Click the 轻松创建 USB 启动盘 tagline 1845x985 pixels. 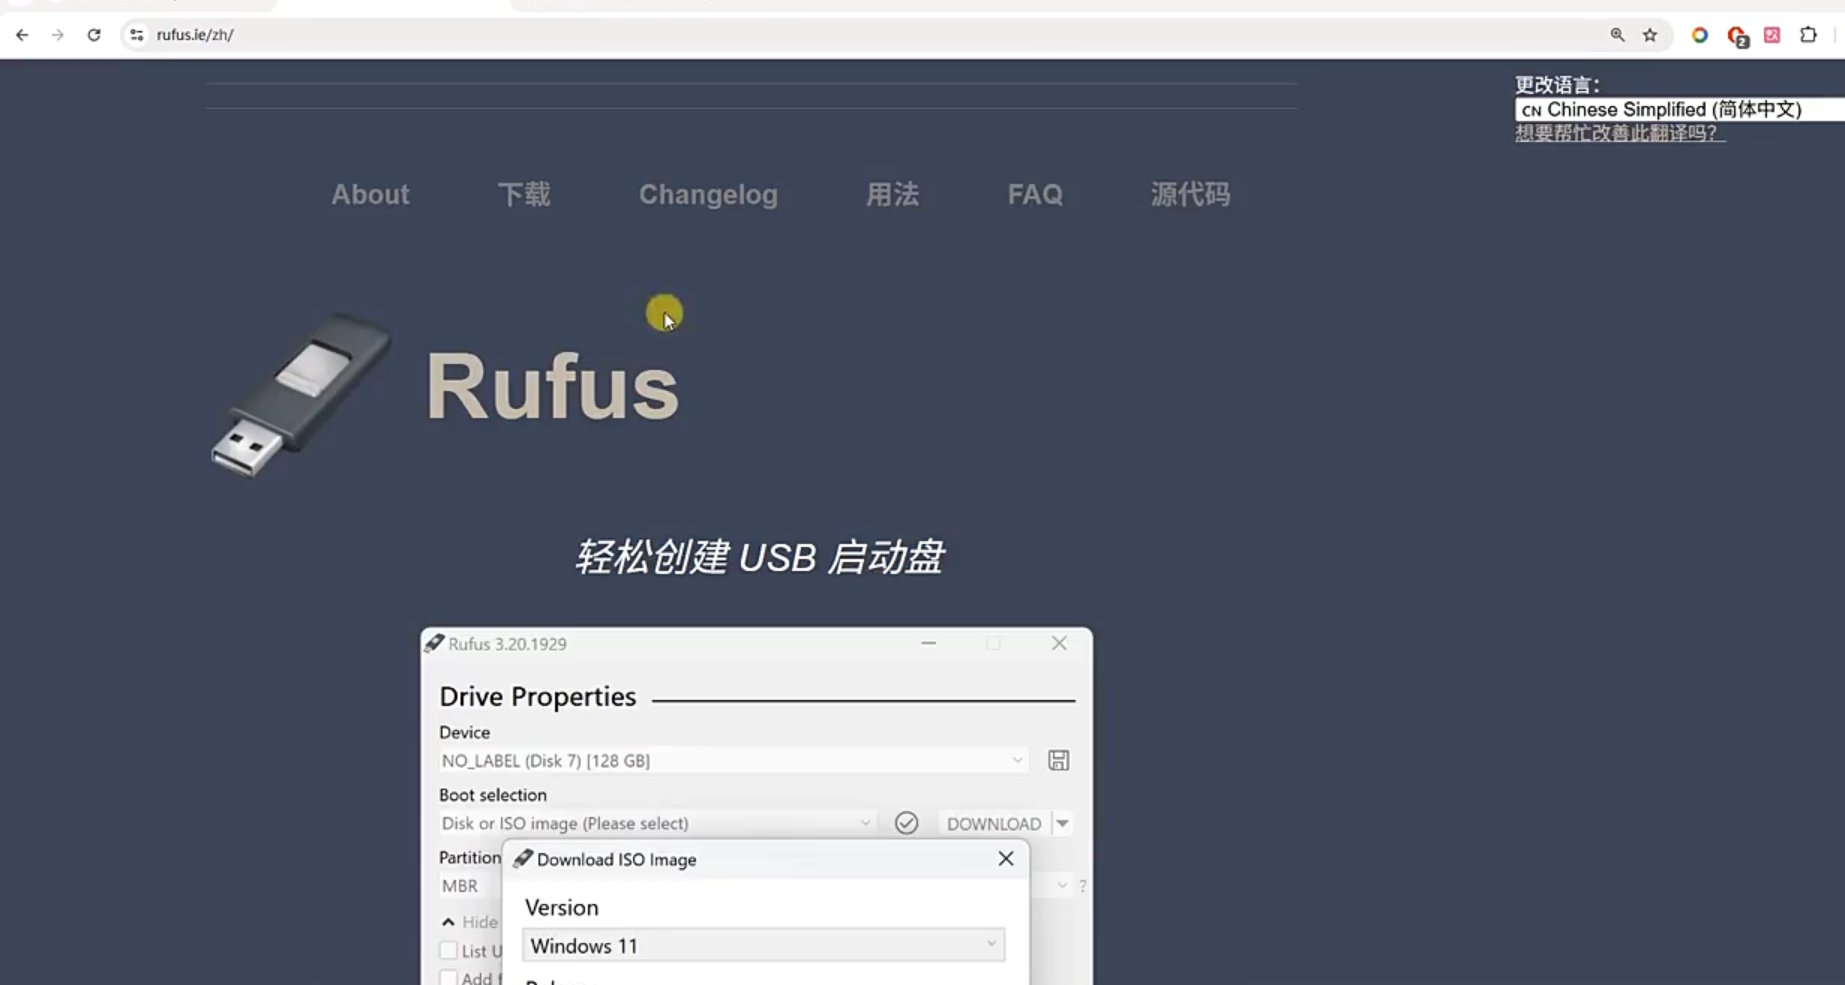(759, 557)
